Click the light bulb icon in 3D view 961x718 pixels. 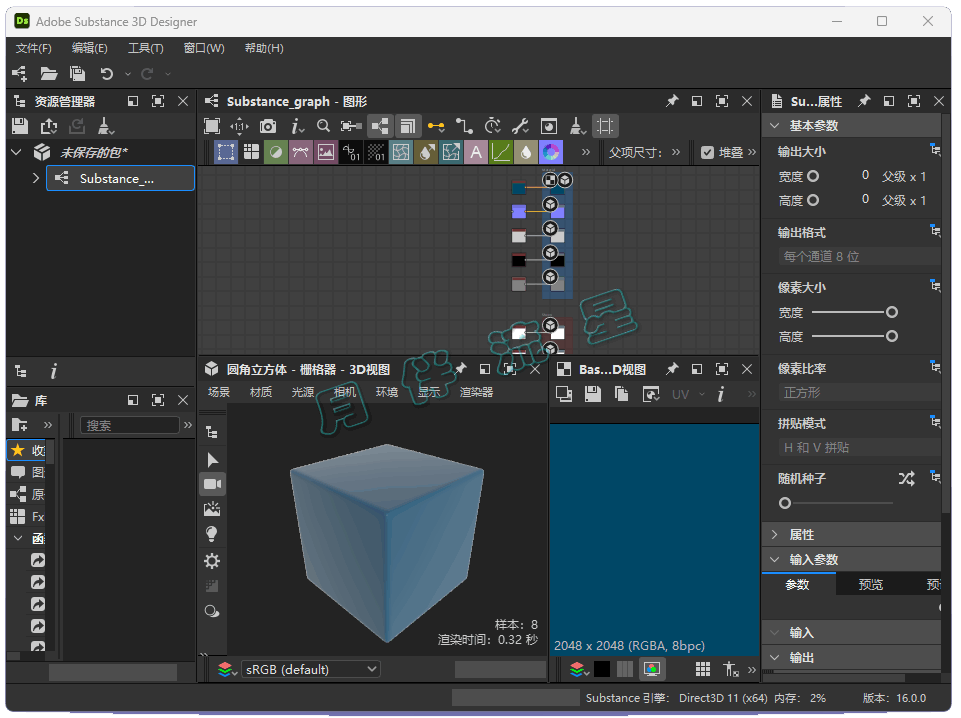tap(212, 535)
